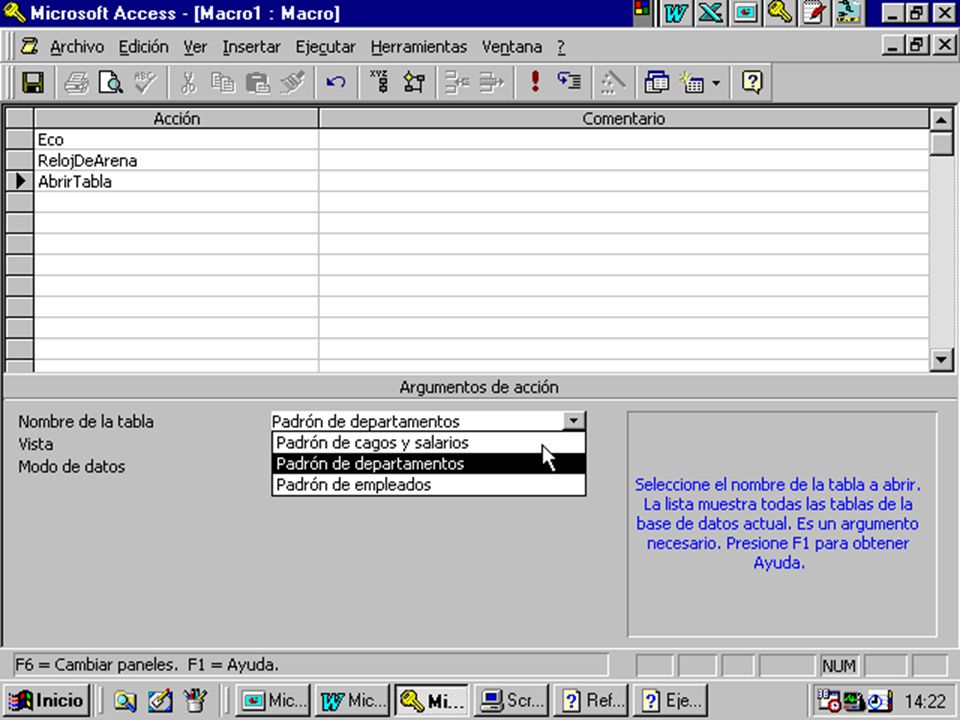Screen dimensions: 960x720
Task: Undo the last action with toolbar arrow
Action: (336, 82)
